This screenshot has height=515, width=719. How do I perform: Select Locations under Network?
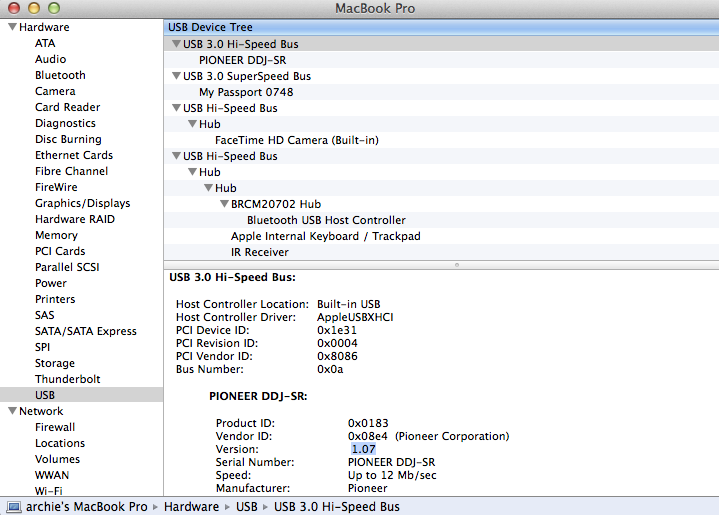60,443
